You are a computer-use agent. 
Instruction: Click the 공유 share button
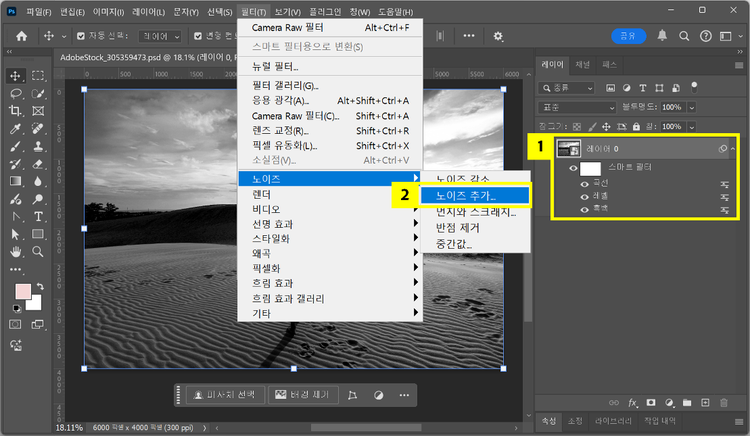click(629, 36)
